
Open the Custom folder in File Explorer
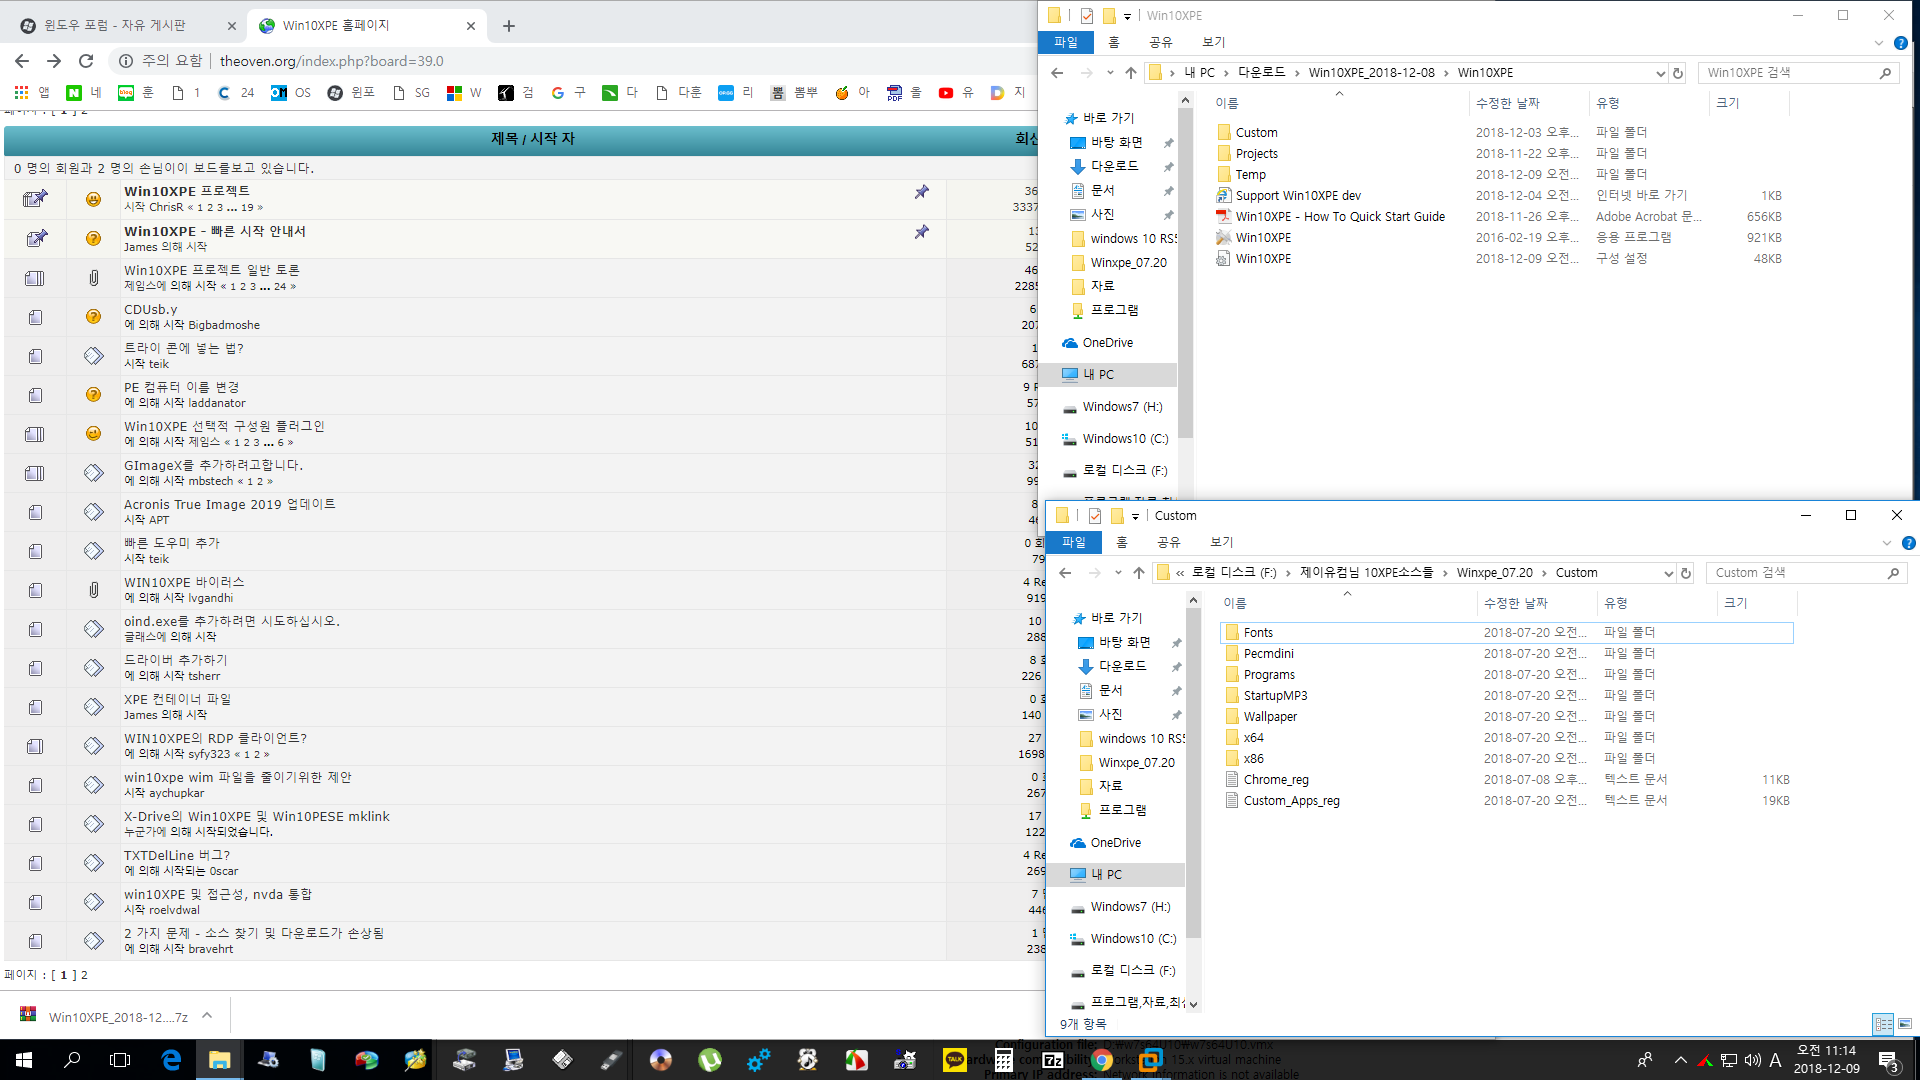click(1255, 132)
